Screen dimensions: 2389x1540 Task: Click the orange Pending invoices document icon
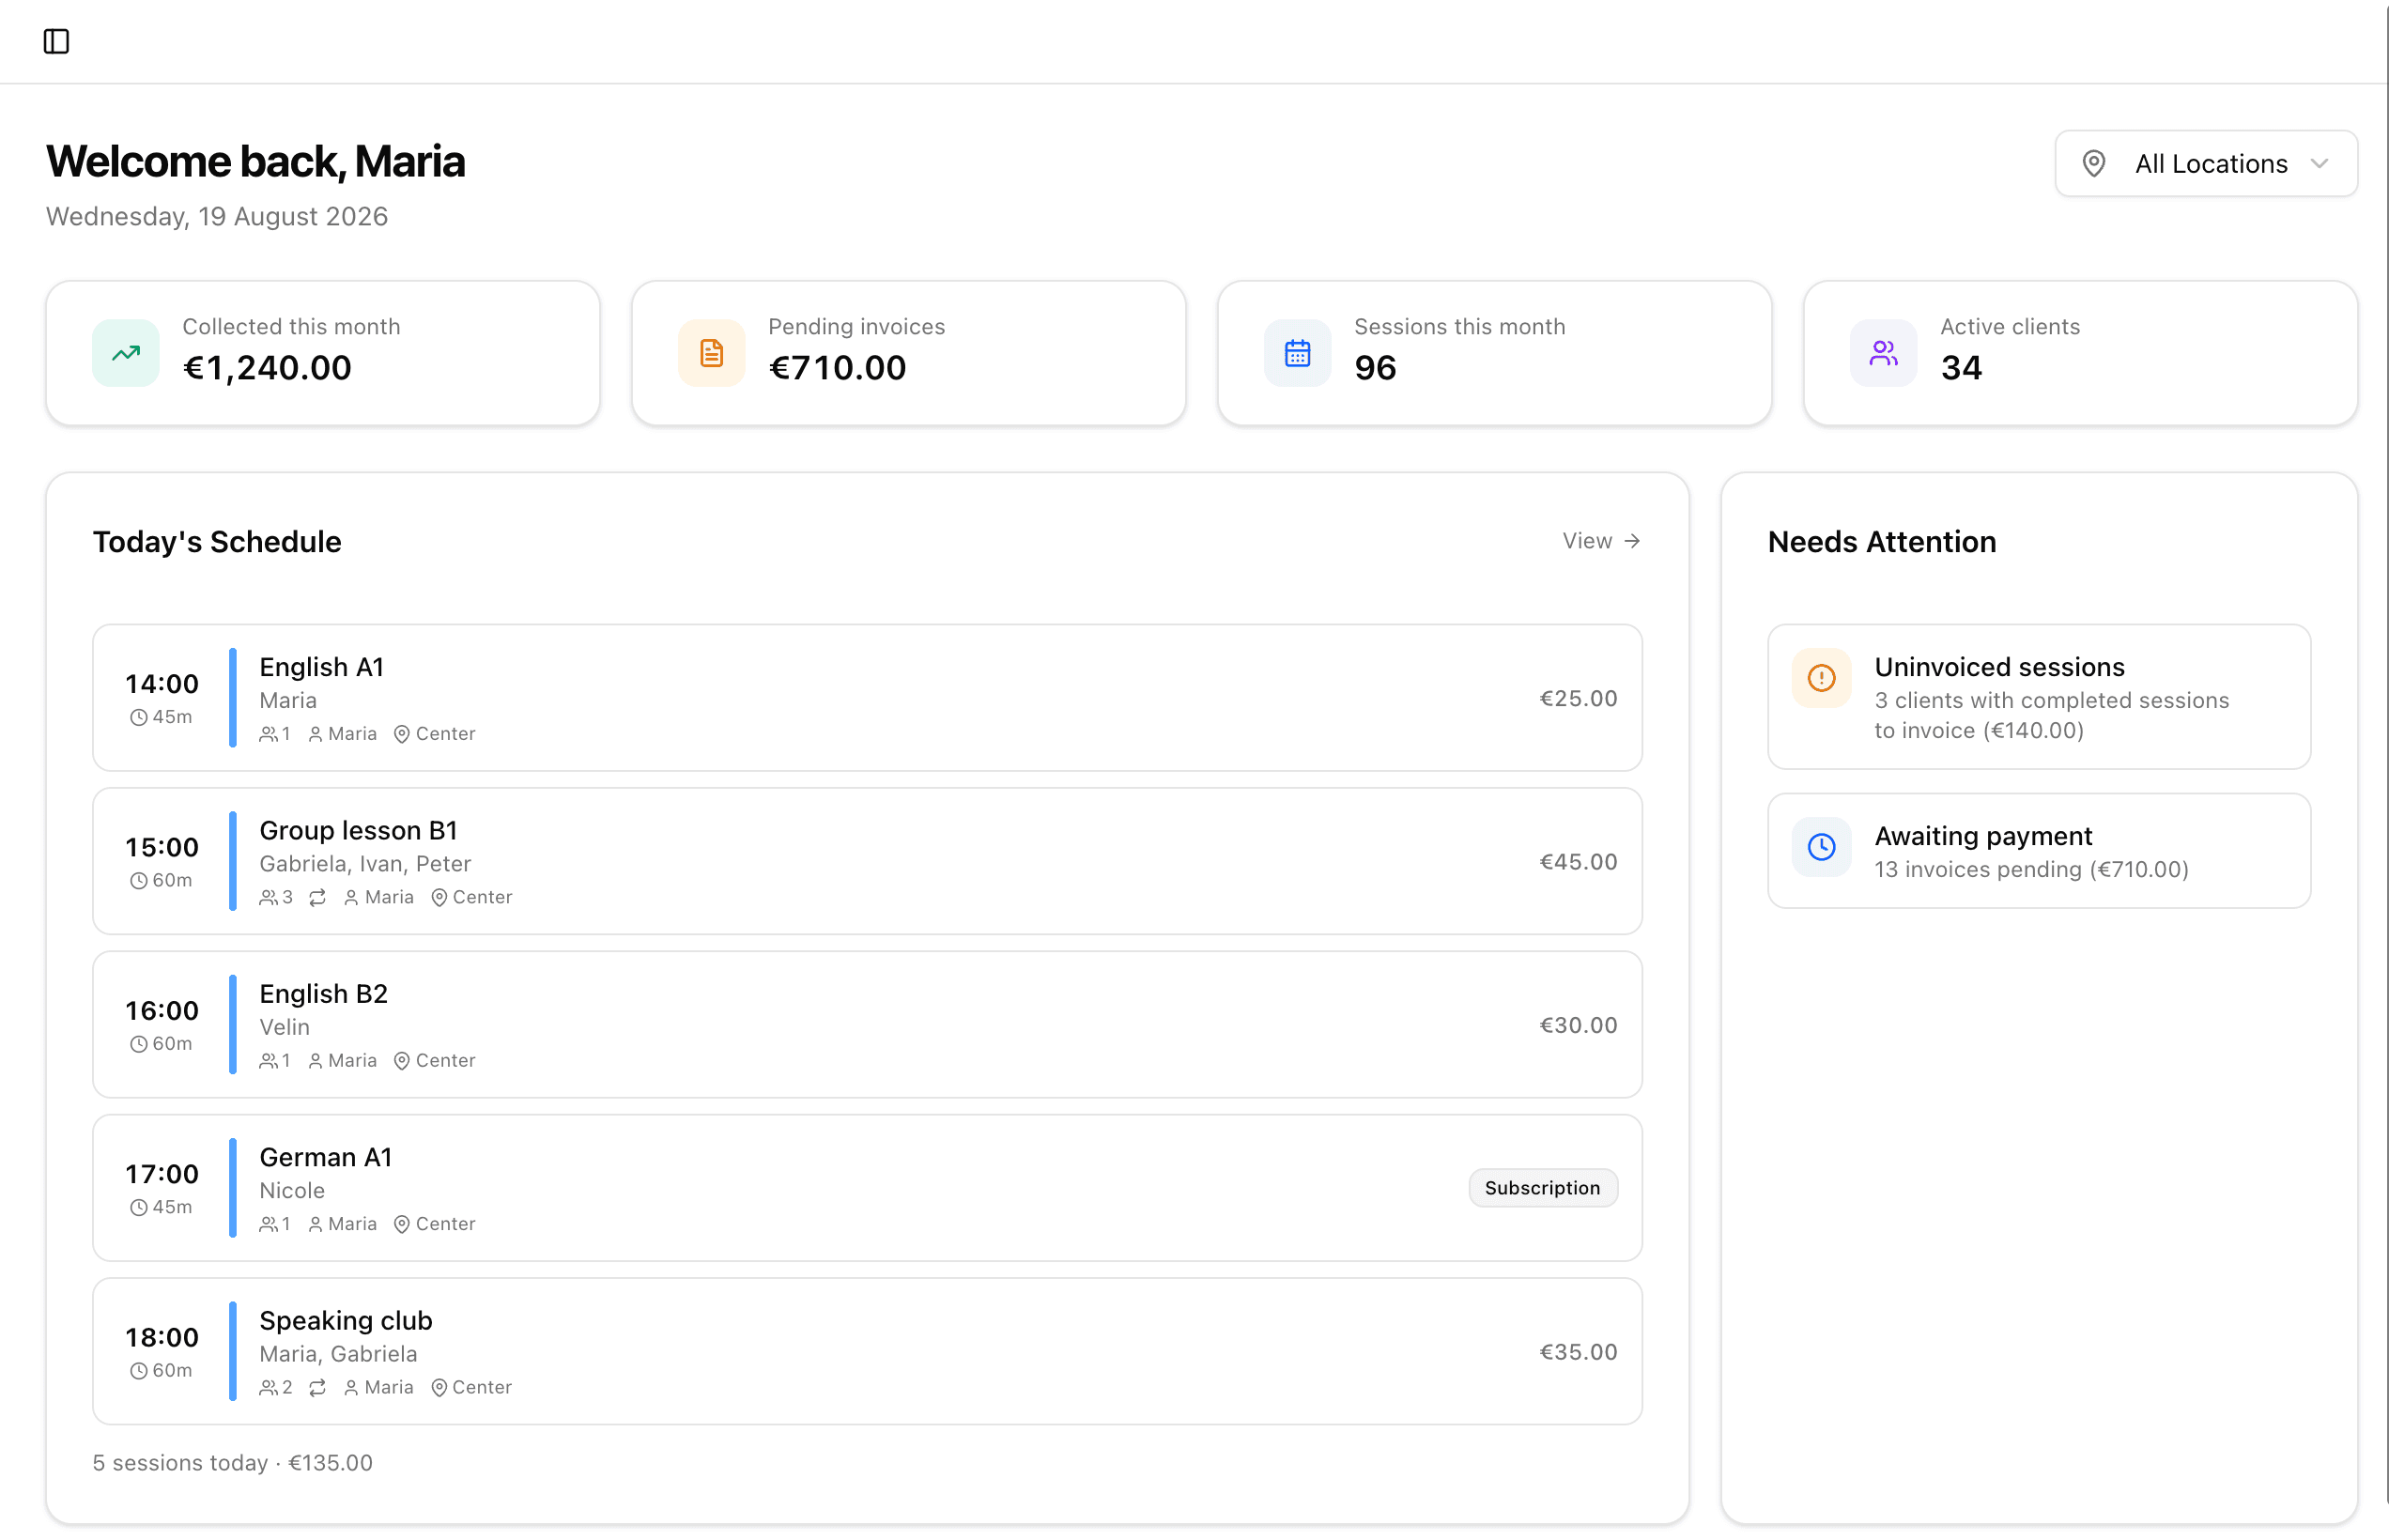(x=711, y=353)
